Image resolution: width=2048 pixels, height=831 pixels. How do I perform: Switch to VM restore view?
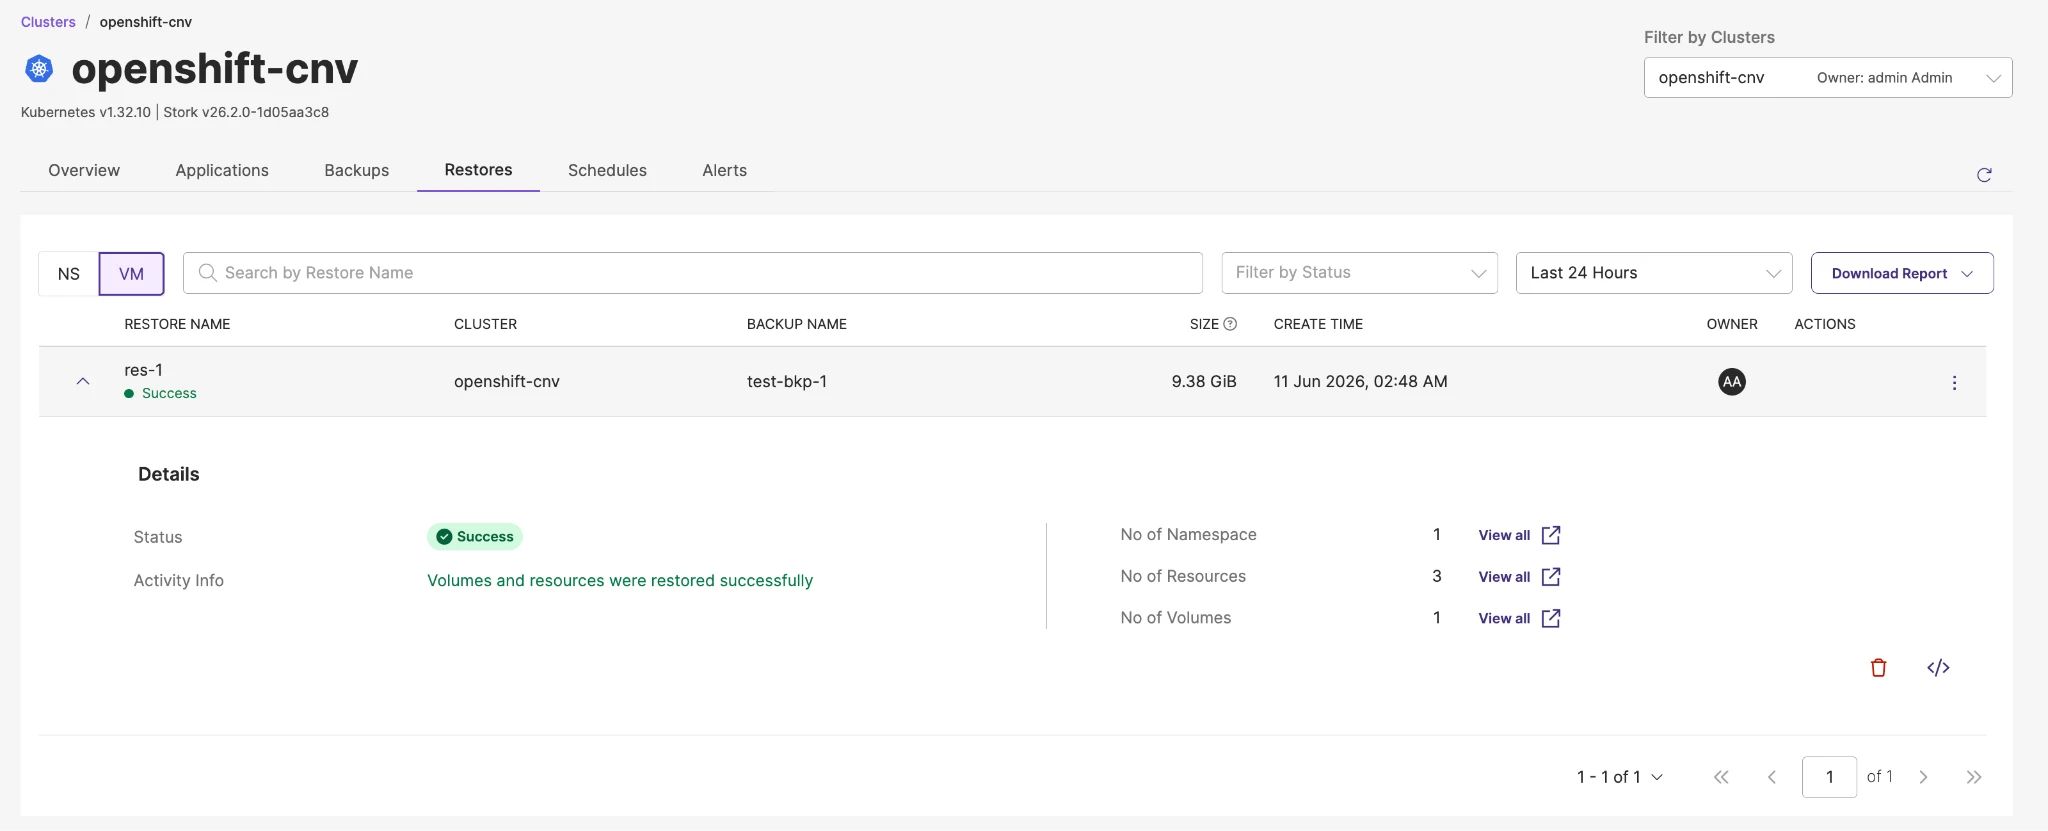tap(131, 274)
